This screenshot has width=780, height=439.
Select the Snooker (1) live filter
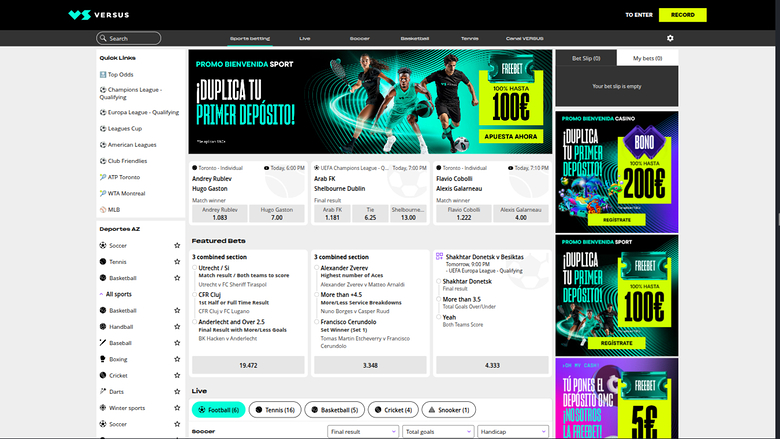click(x=449, y=409)
